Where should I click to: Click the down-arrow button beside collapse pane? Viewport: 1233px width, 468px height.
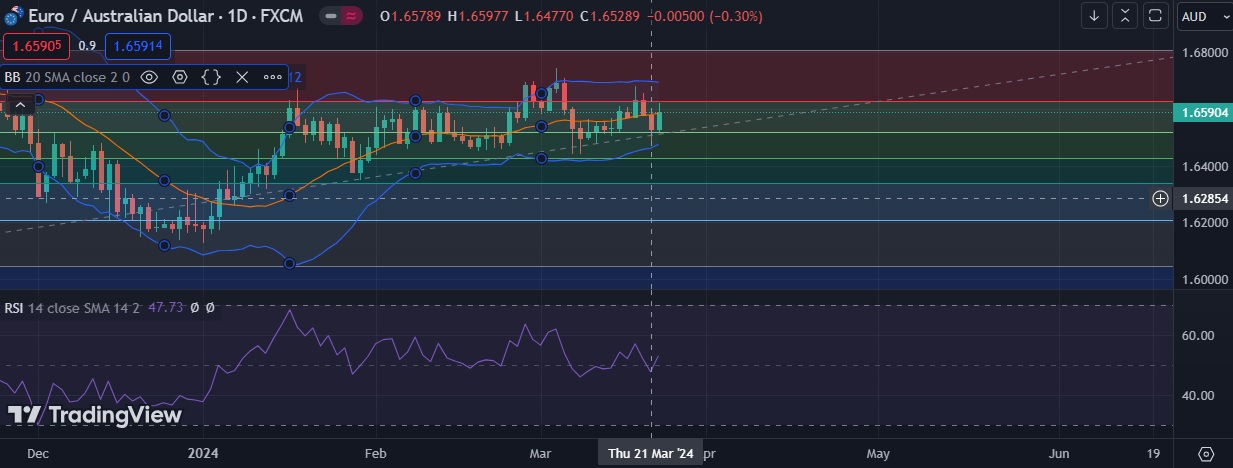click(1094, 16)
